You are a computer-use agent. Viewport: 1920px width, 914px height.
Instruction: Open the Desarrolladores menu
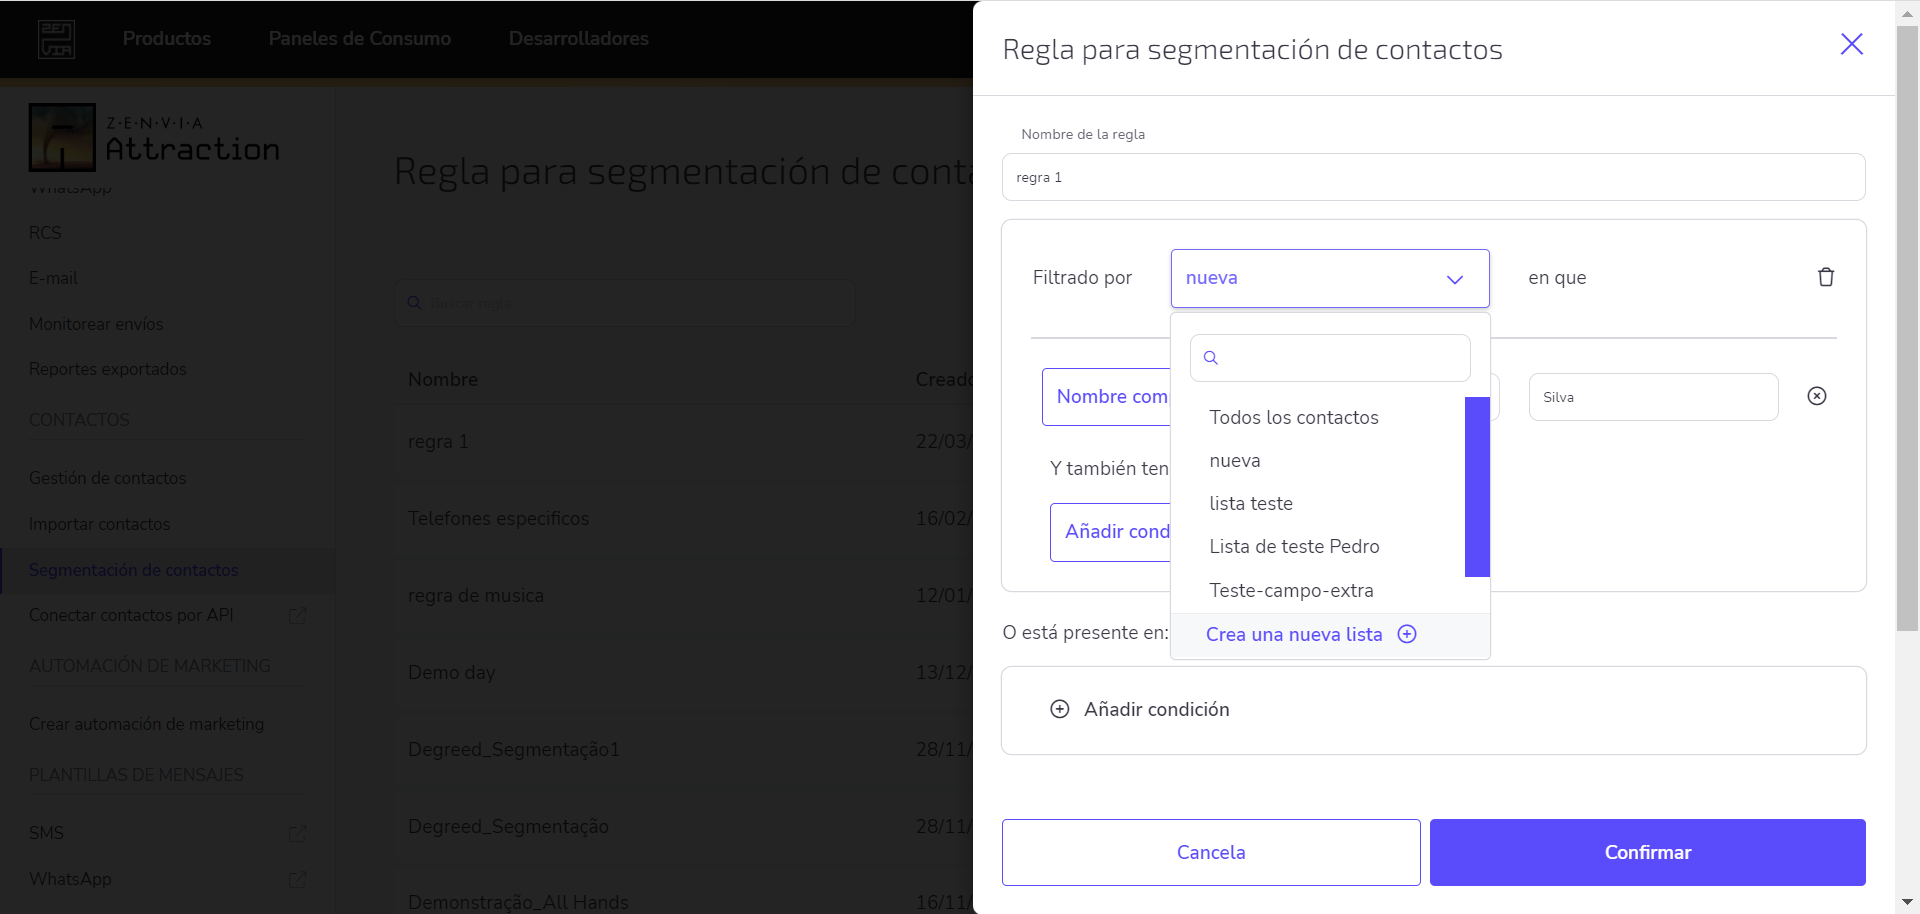[x=578, y=38]
